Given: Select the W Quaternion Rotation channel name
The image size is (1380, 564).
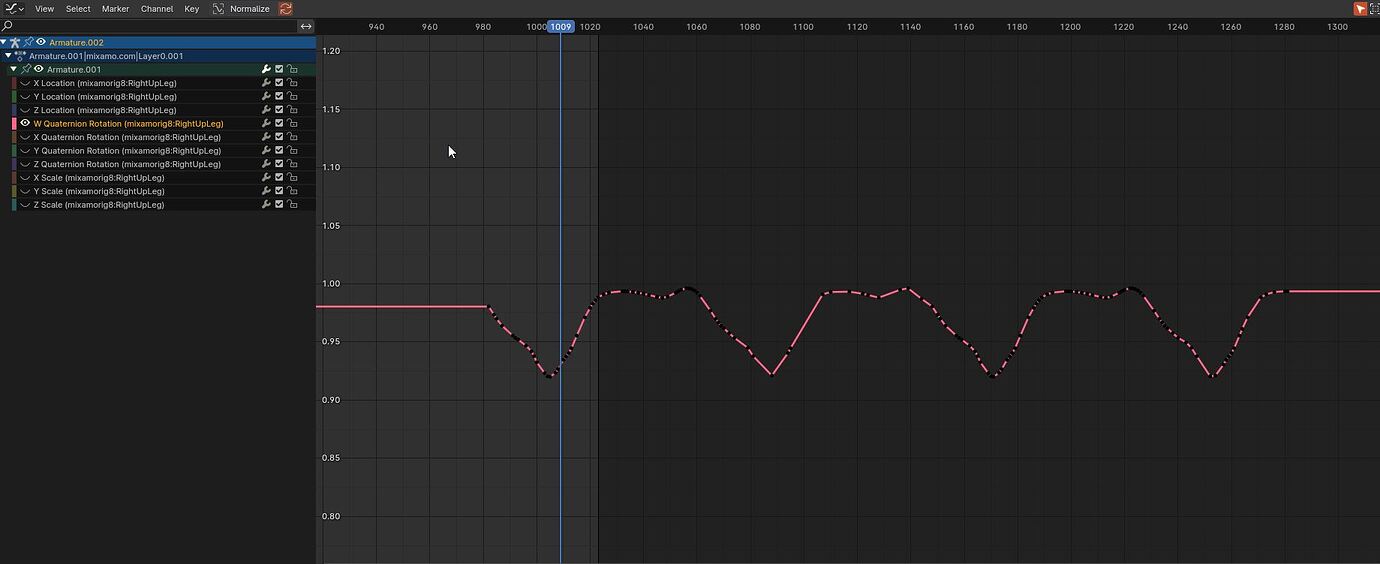Looking at the screenshot, I should coord(128,124).
